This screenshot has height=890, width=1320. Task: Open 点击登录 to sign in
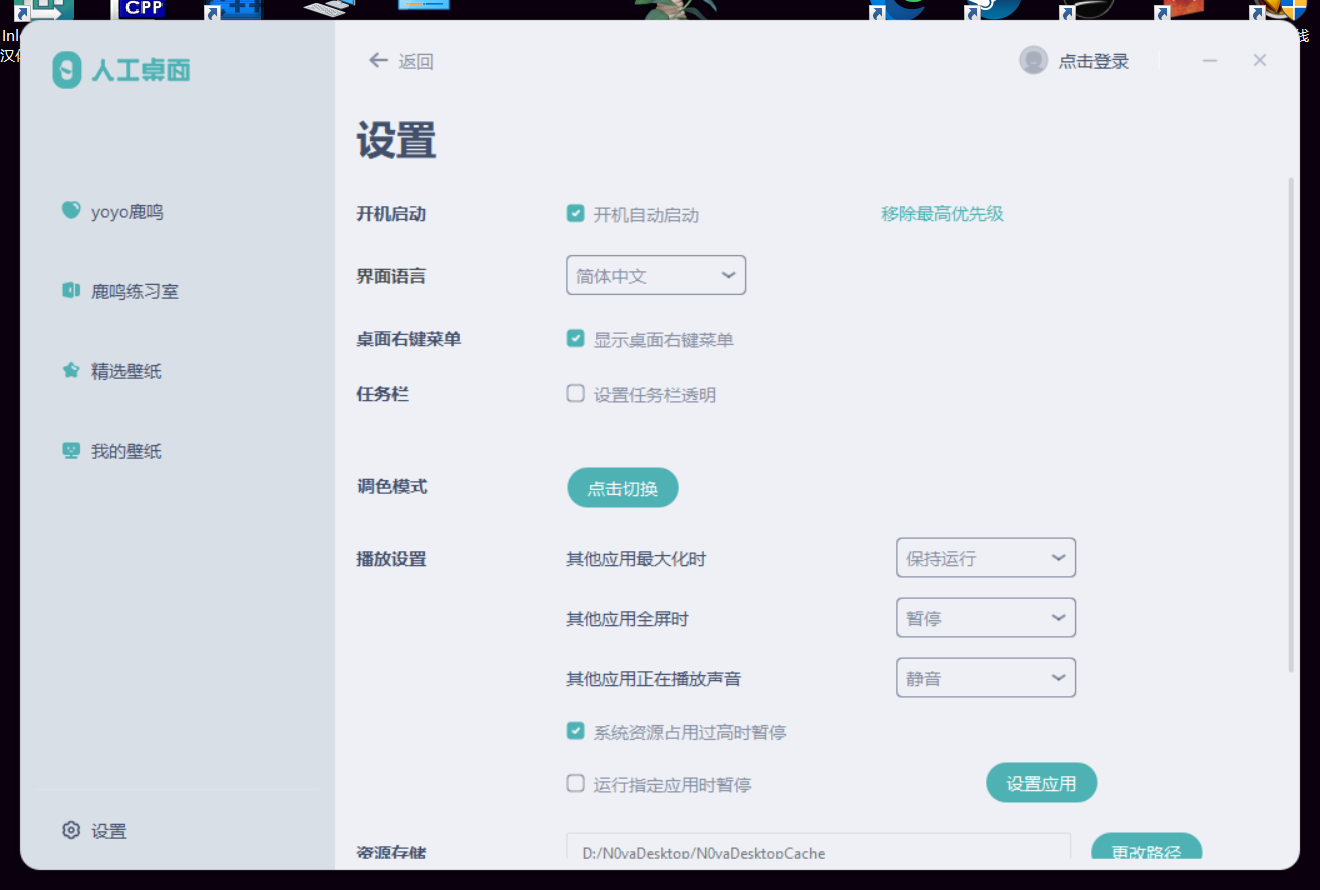(1074, 61)
